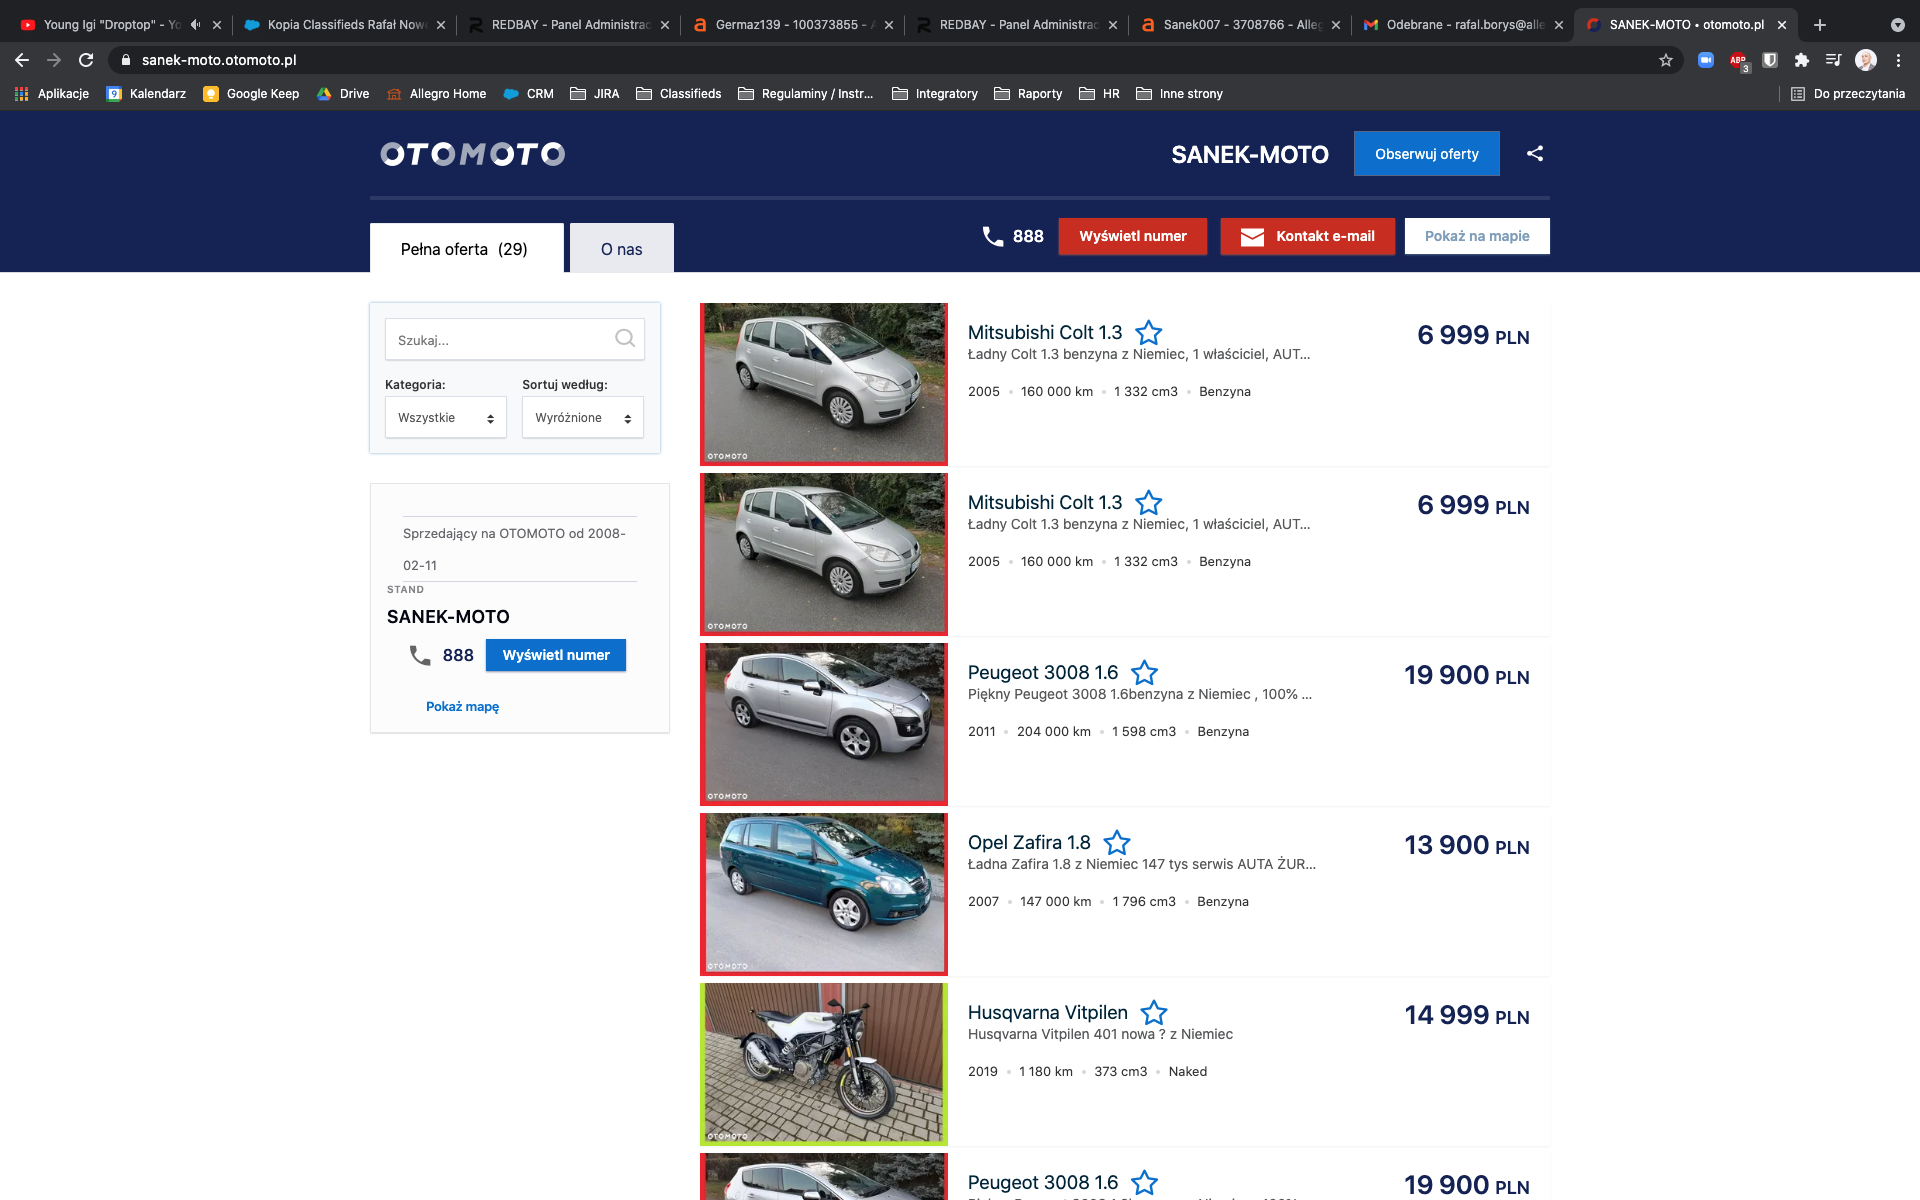Viewport: 1920px width, 1200px height.
Task: Open Chrome extensions puzzle icon
Action: 1802,60
